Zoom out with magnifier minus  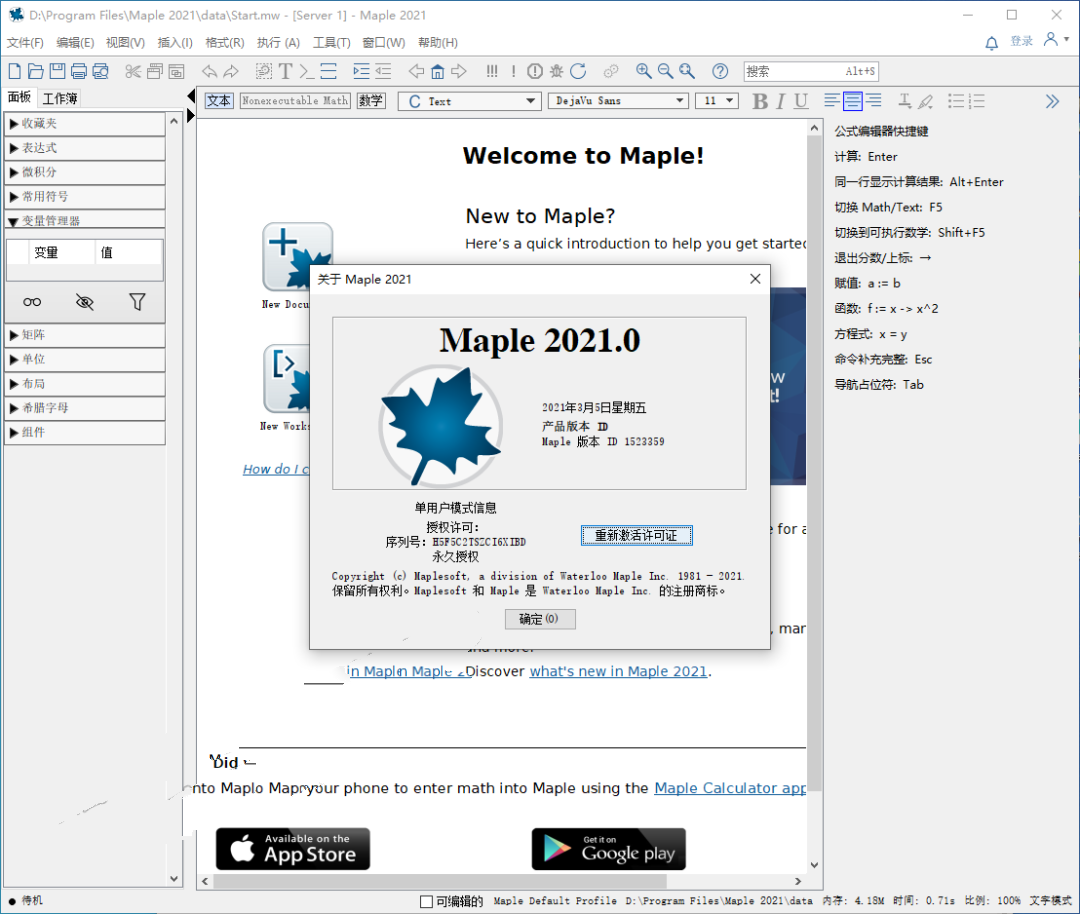[x=665, y=71]
